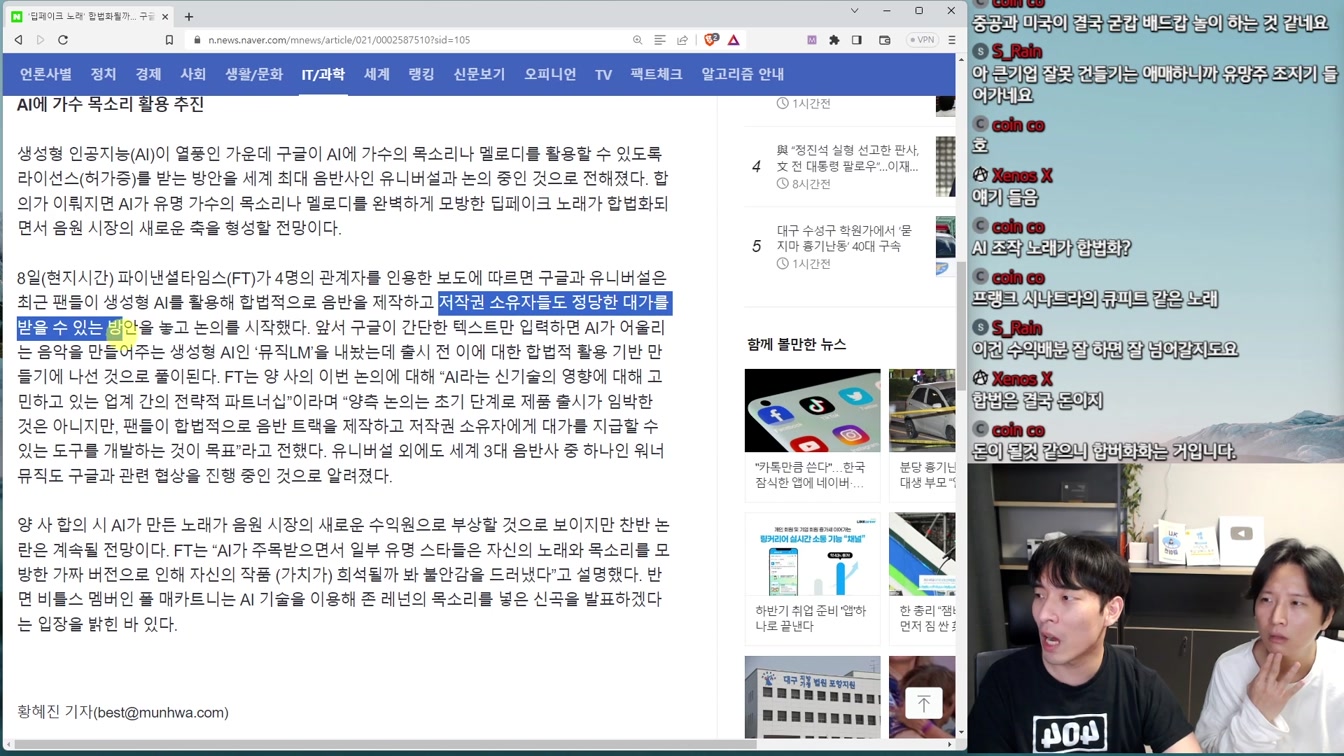Click the 카톡만큼 쓴다 article thumbnail
The image size is (1344, 756).
click(x=812, y=410)
